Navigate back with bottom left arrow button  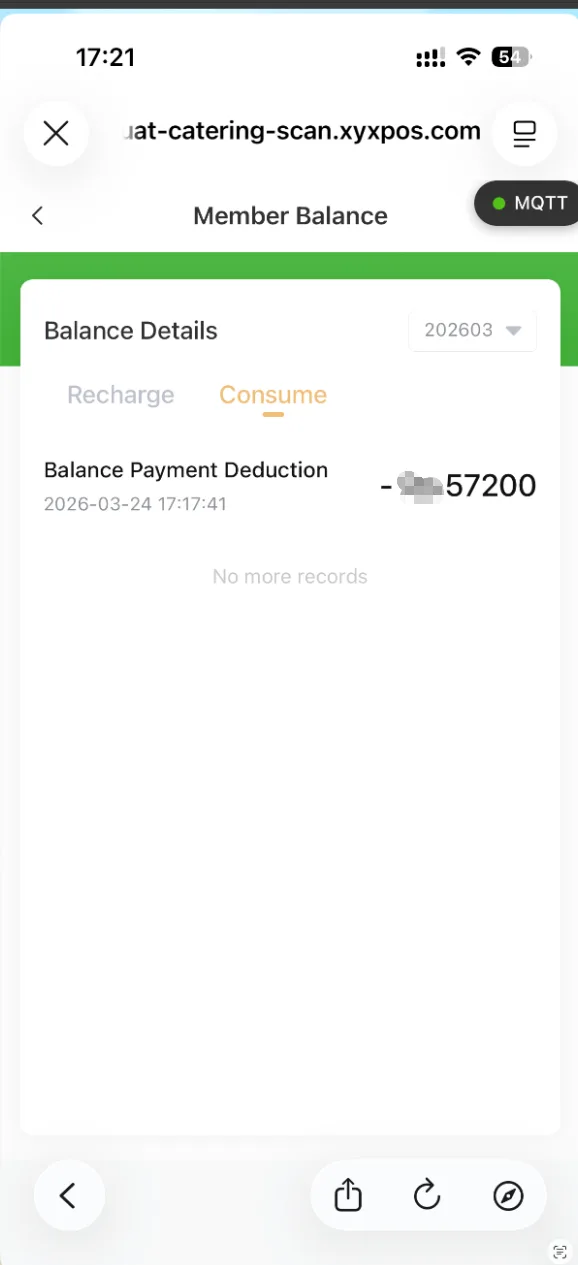coord(69,1195)
